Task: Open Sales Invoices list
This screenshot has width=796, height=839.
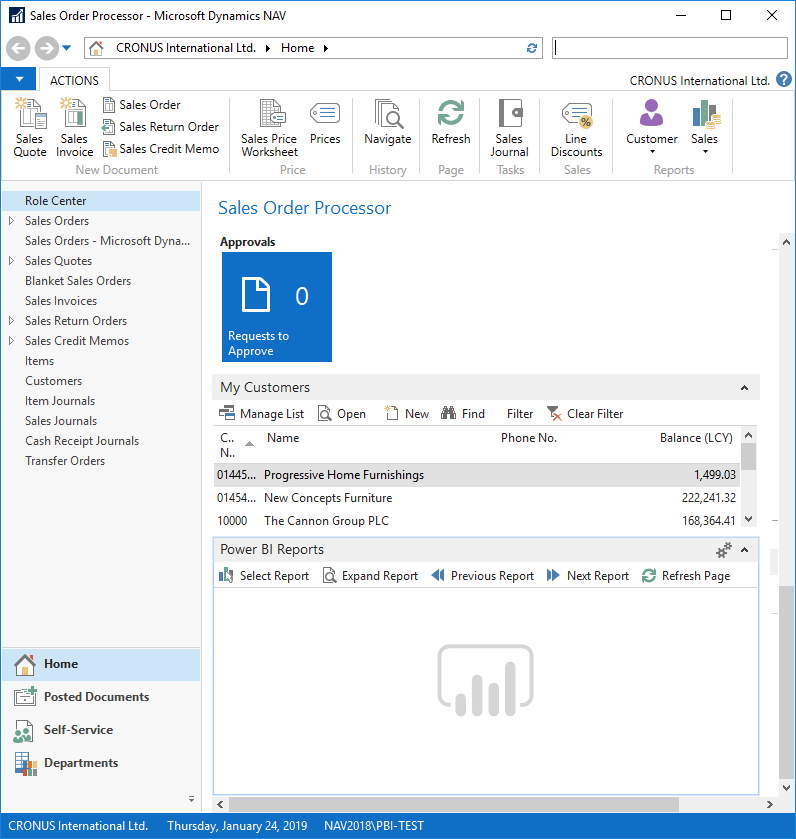Action: pos(61,301)
